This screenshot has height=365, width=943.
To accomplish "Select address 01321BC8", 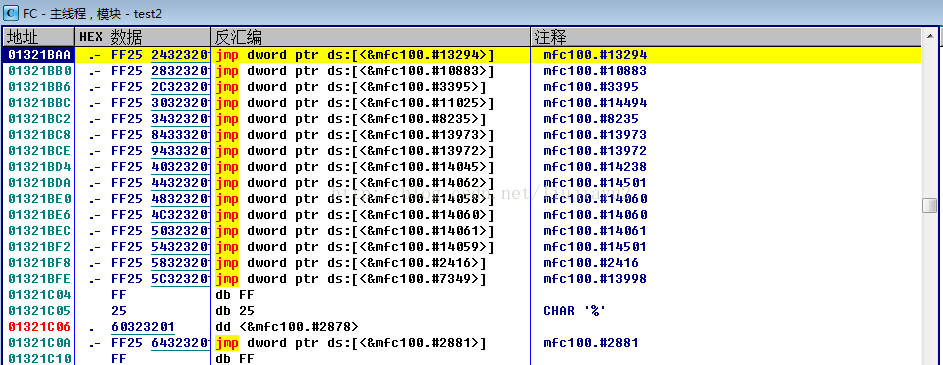I will tap(40, 135).
